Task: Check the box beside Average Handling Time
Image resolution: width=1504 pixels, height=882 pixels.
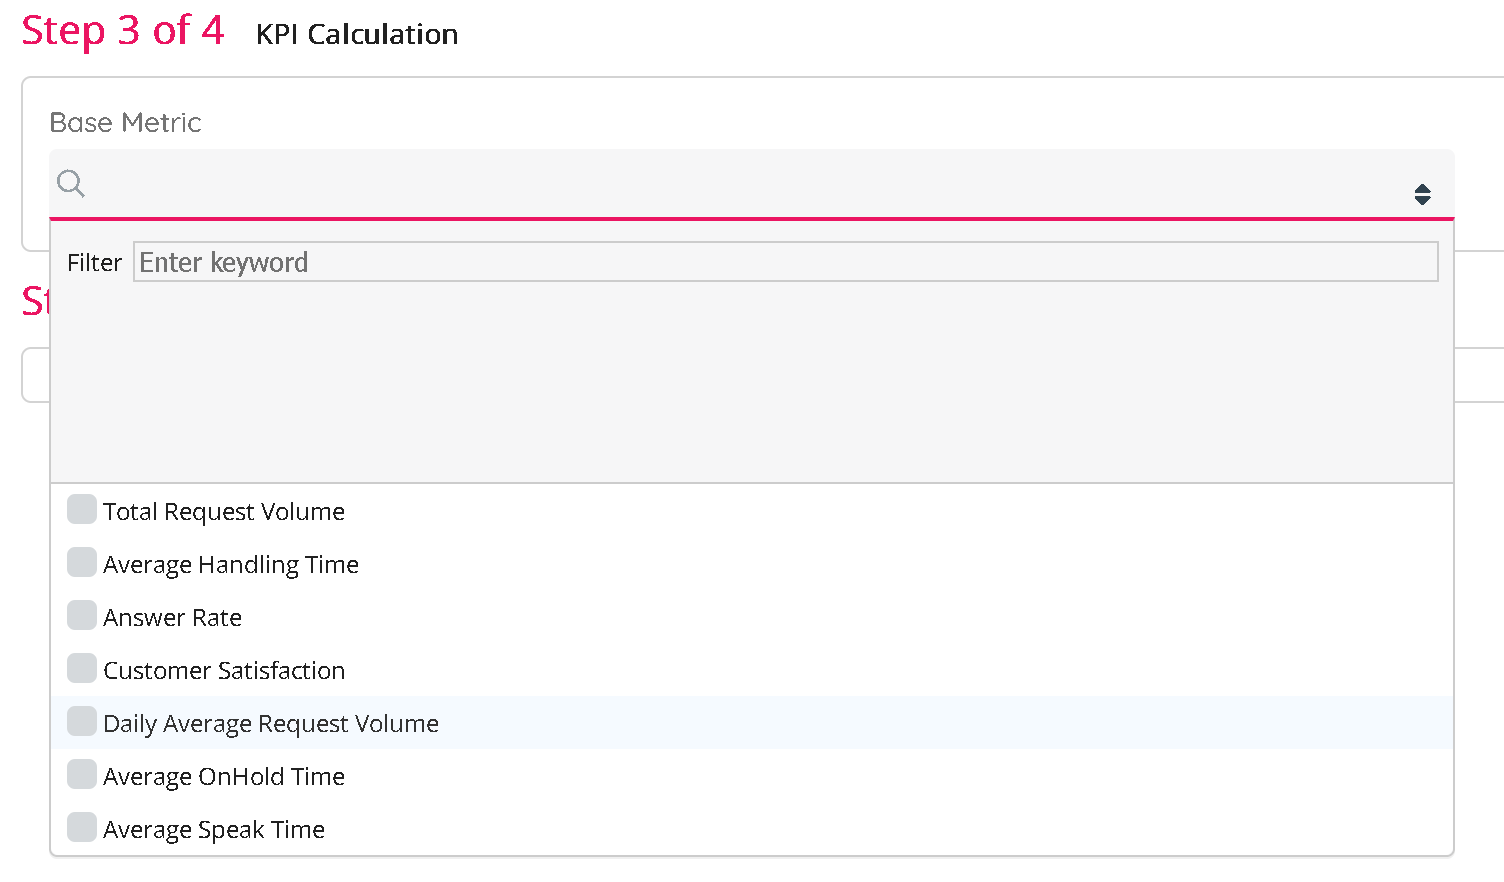Action: (x=82, y=562)
